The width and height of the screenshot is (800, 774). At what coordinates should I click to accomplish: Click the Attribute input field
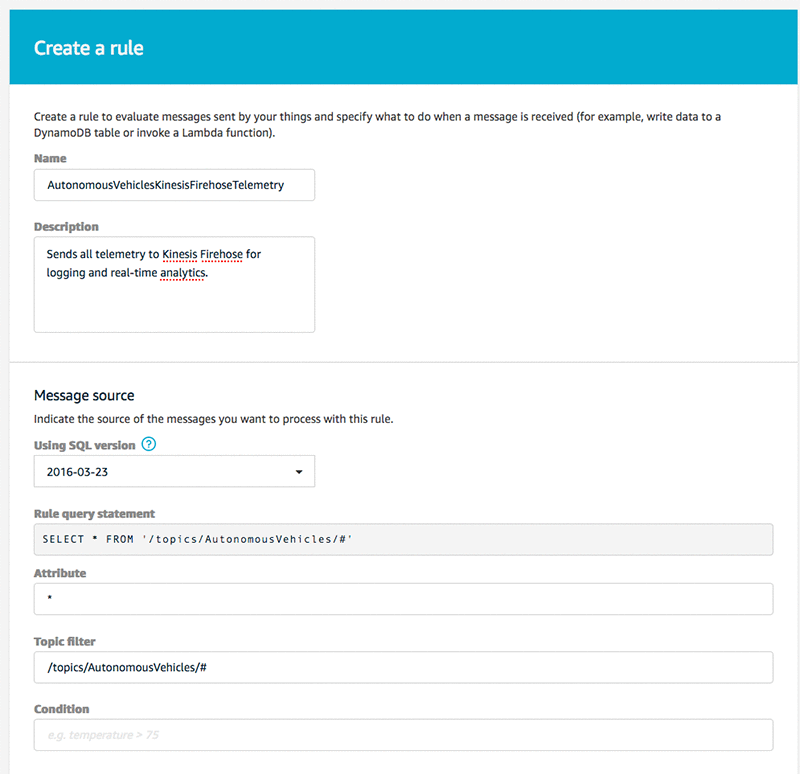pyautogui.click(x=403, y=599)
